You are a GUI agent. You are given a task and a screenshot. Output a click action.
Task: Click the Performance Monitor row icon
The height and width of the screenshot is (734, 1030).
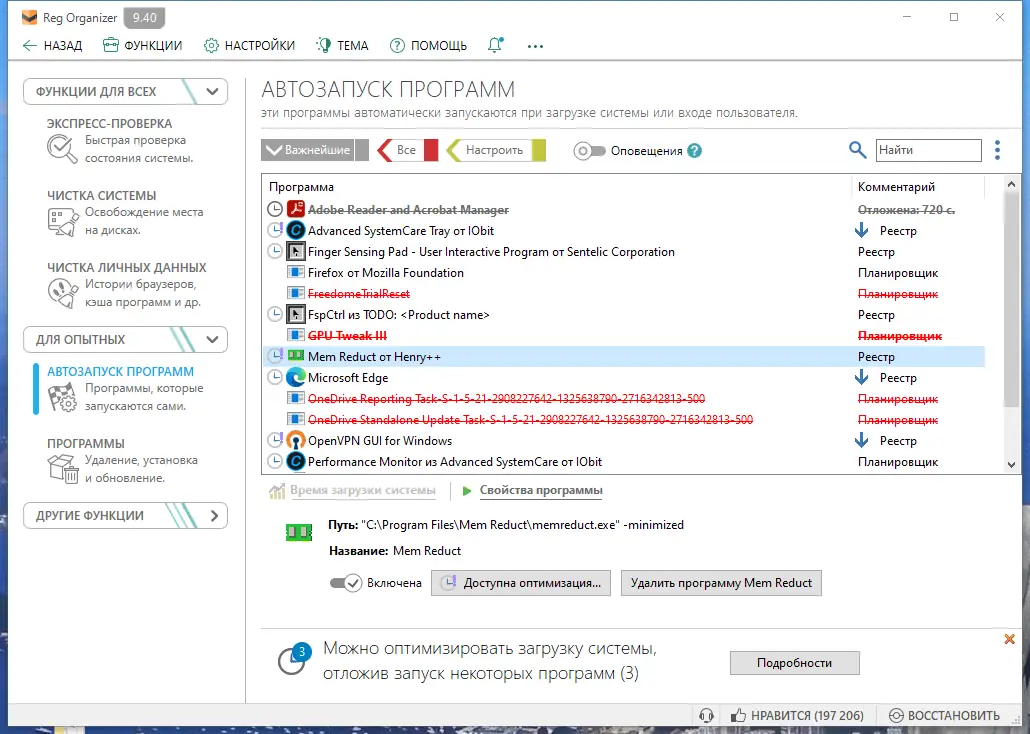tap(296, 461)
